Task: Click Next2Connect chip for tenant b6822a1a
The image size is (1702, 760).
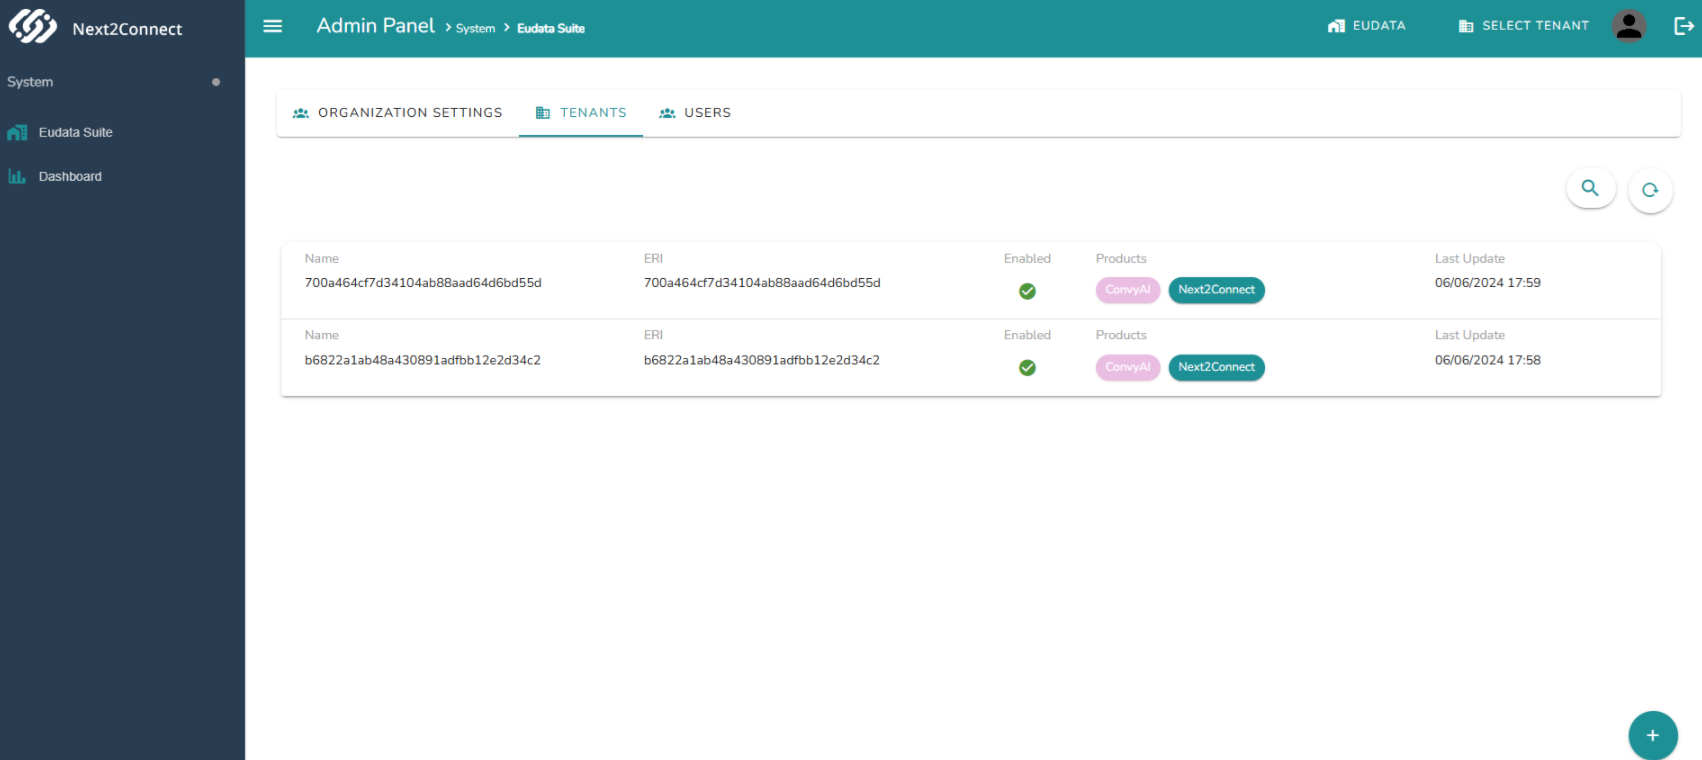Action: [x=1217, y=367]
